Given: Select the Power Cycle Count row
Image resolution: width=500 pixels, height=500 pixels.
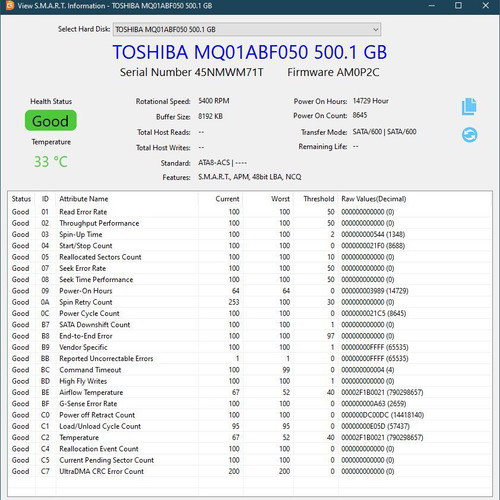Looking at the screenshot, I should (x=250, y=313).
